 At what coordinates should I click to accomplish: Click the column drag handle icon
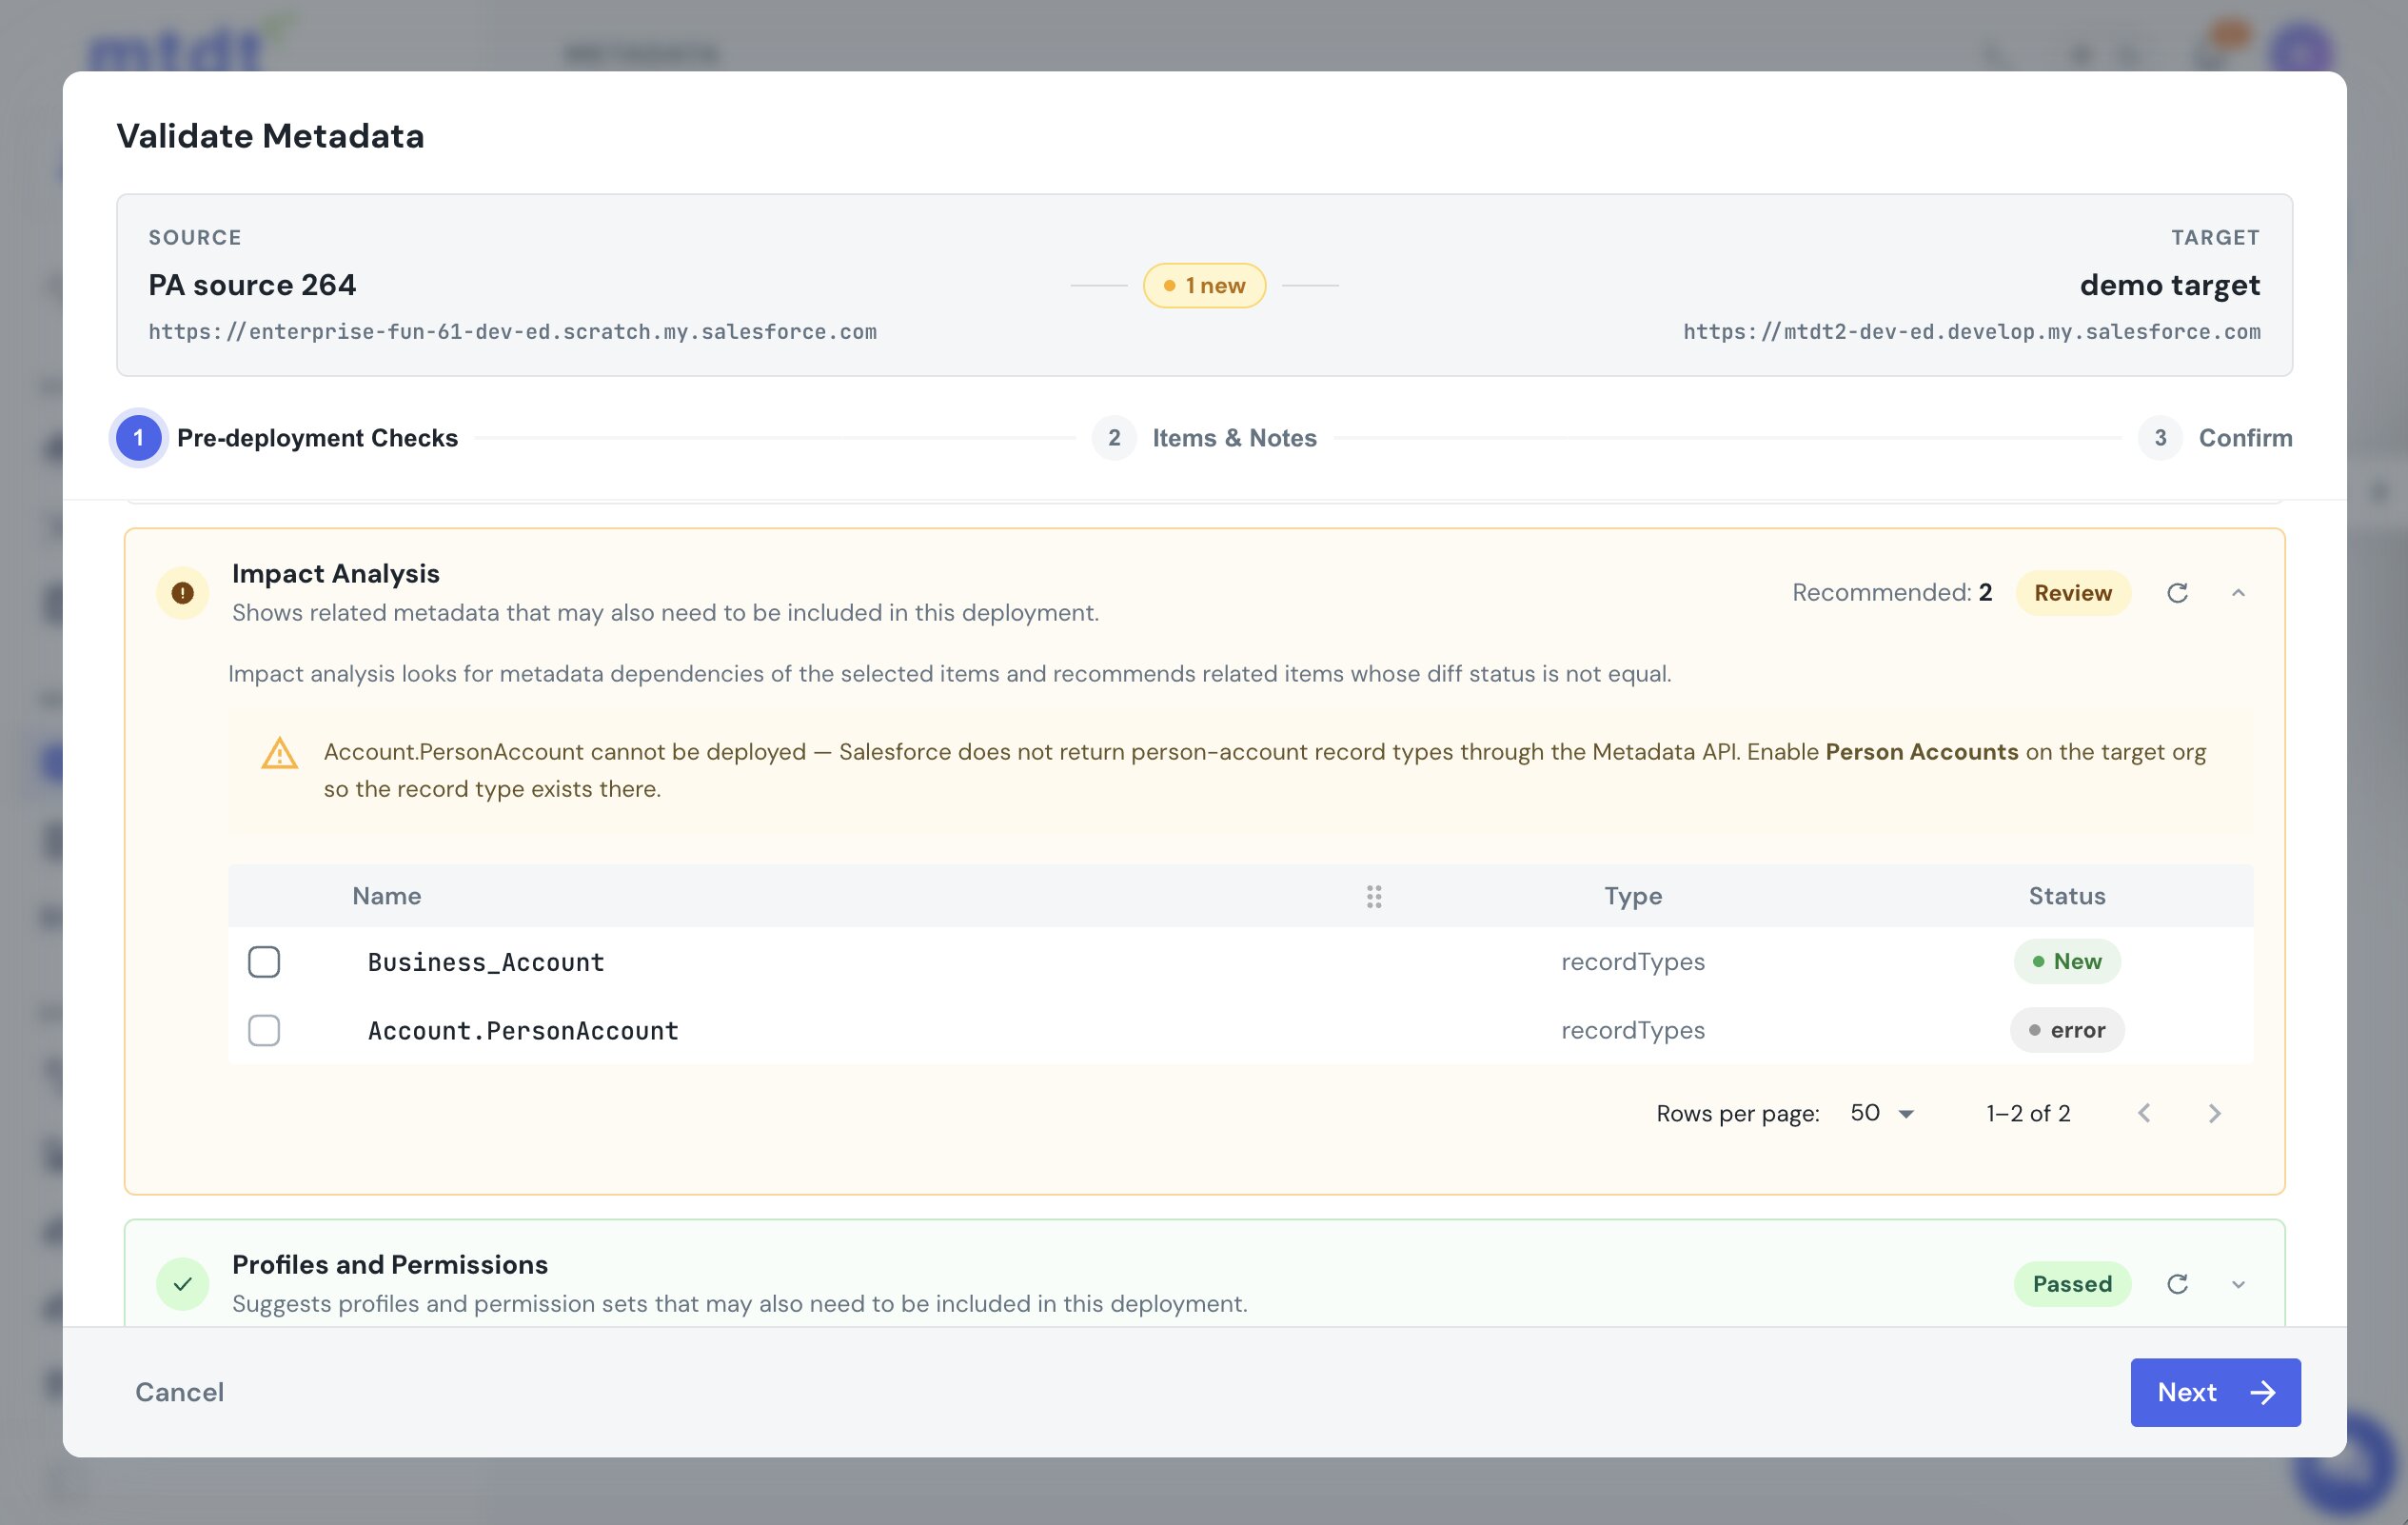(x=1374, y=896)
